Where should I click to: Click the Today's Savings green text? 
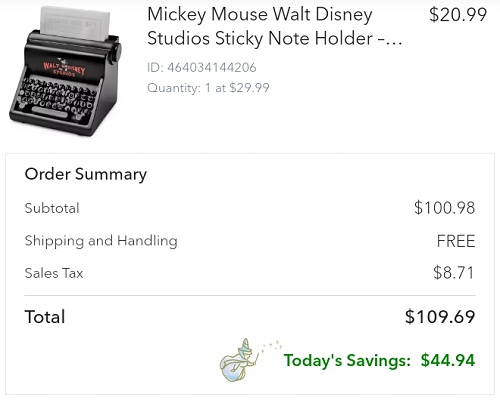pos(347,360)
